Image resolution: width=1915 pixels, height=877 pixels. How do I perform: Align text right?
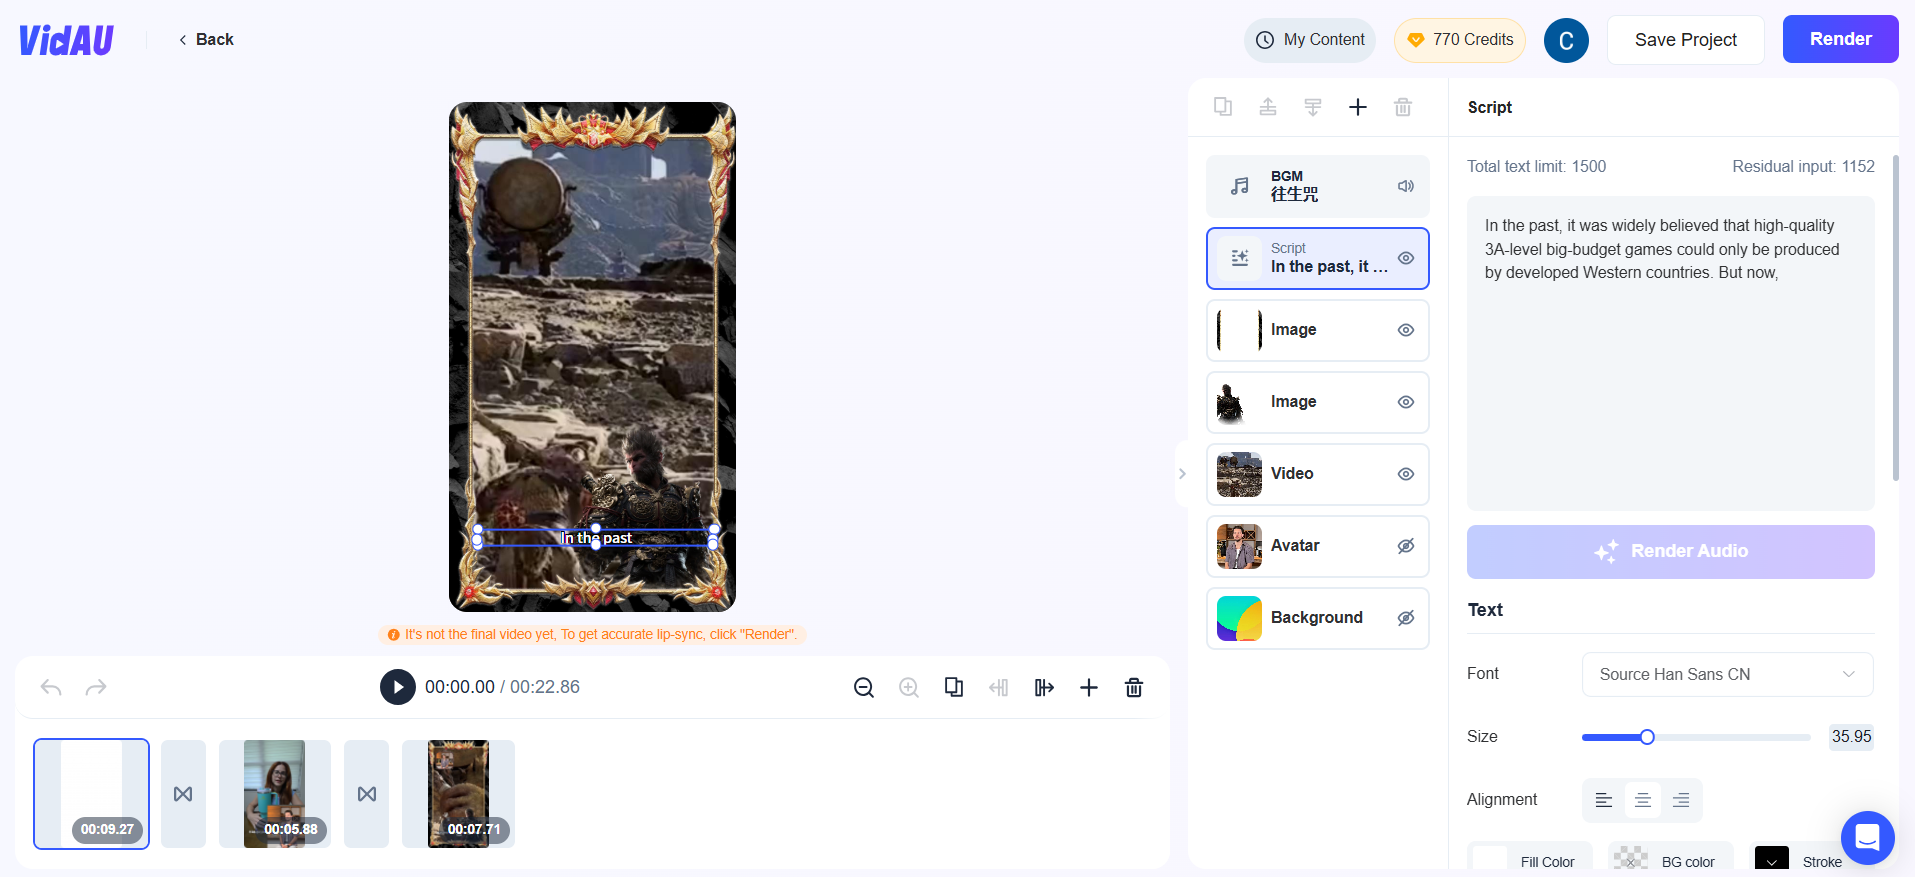click(x=1681, y=800)
